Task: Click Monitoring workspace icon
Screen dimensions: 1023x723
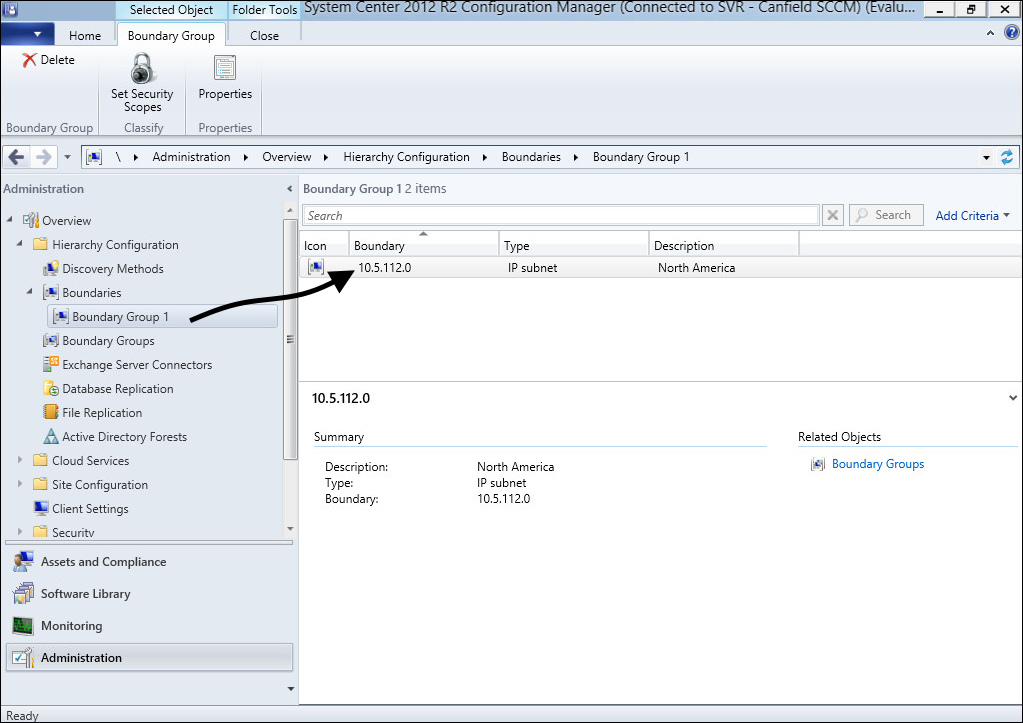Action: pos(23,626)
